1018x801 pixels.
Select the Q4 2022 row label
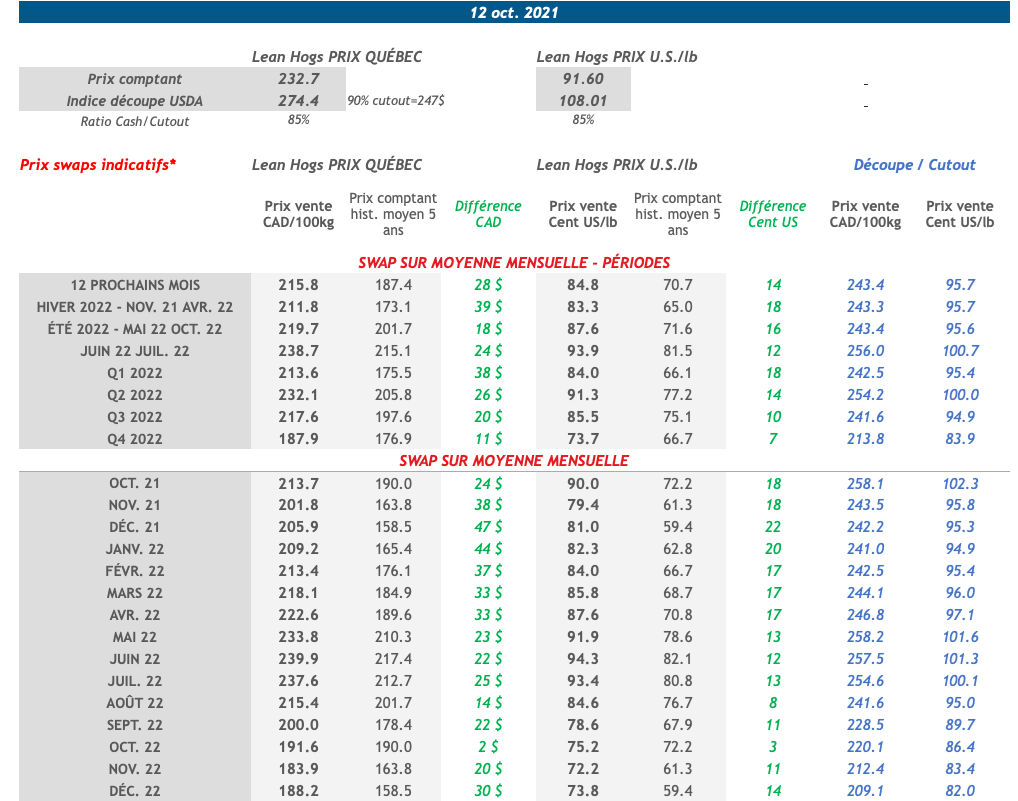tap(134, 439)
